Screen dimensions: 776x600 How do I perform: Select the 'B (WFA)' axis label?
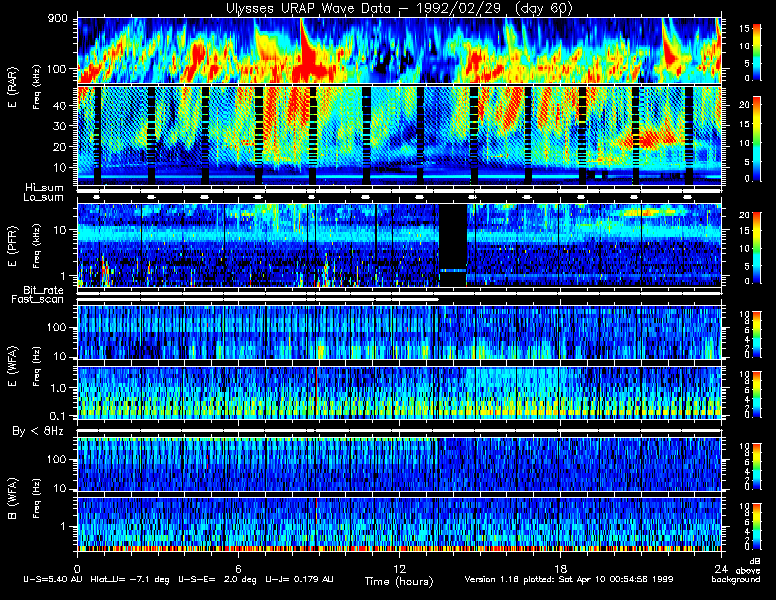(12, 499)
